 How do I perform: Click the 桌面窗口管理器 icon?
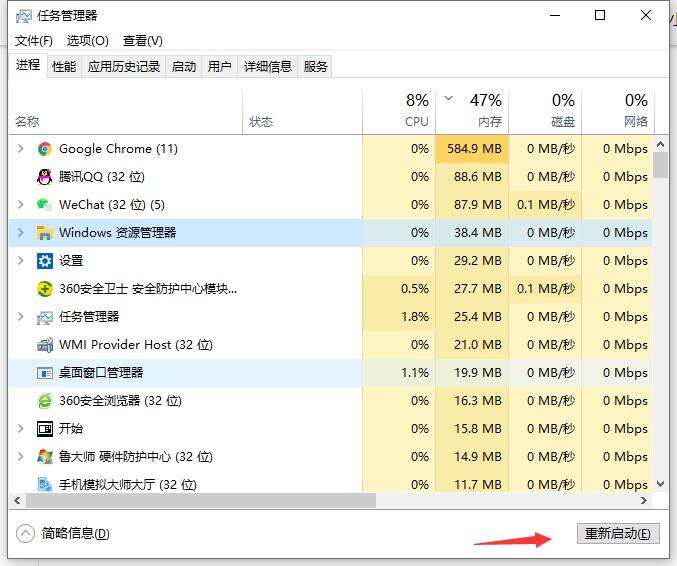coord(44,373)
